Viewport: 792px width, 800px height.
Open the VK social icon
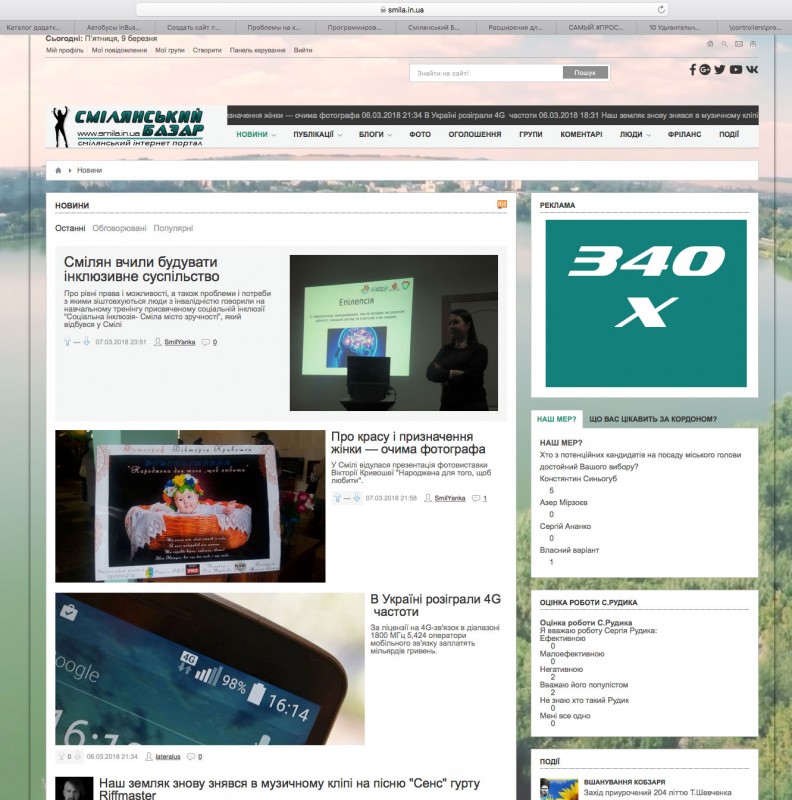pos(752,69)
